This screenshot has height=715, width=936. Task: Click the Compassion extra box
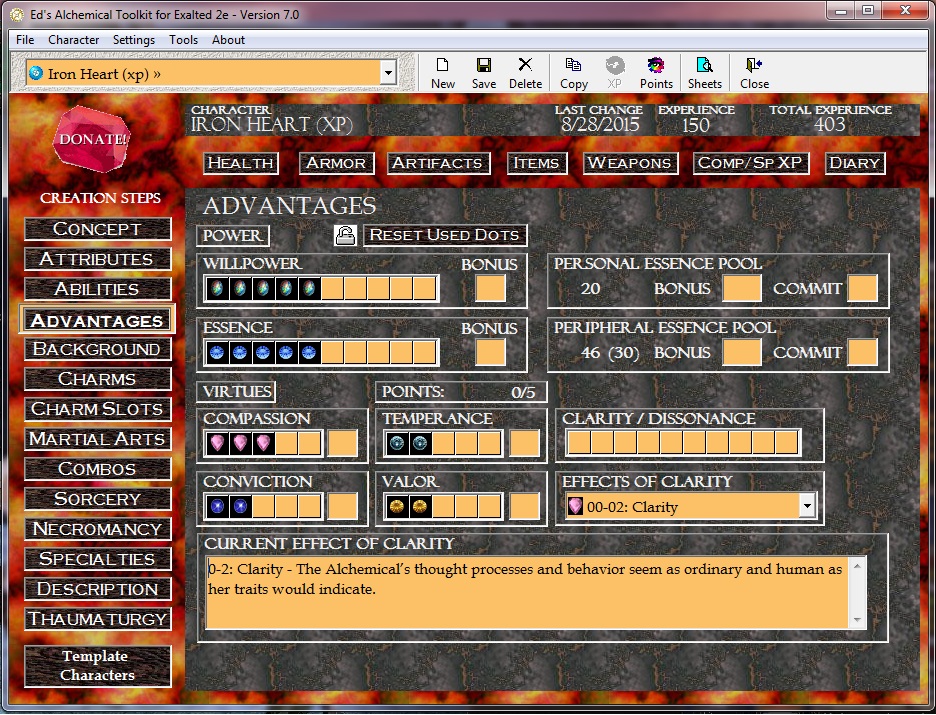[x=343, y=443]
